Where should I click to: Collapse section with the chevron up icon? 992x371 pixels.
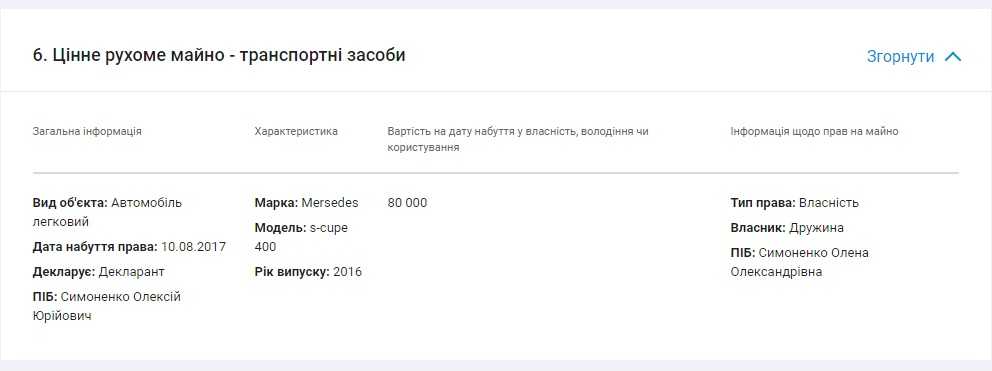(953, 57)
